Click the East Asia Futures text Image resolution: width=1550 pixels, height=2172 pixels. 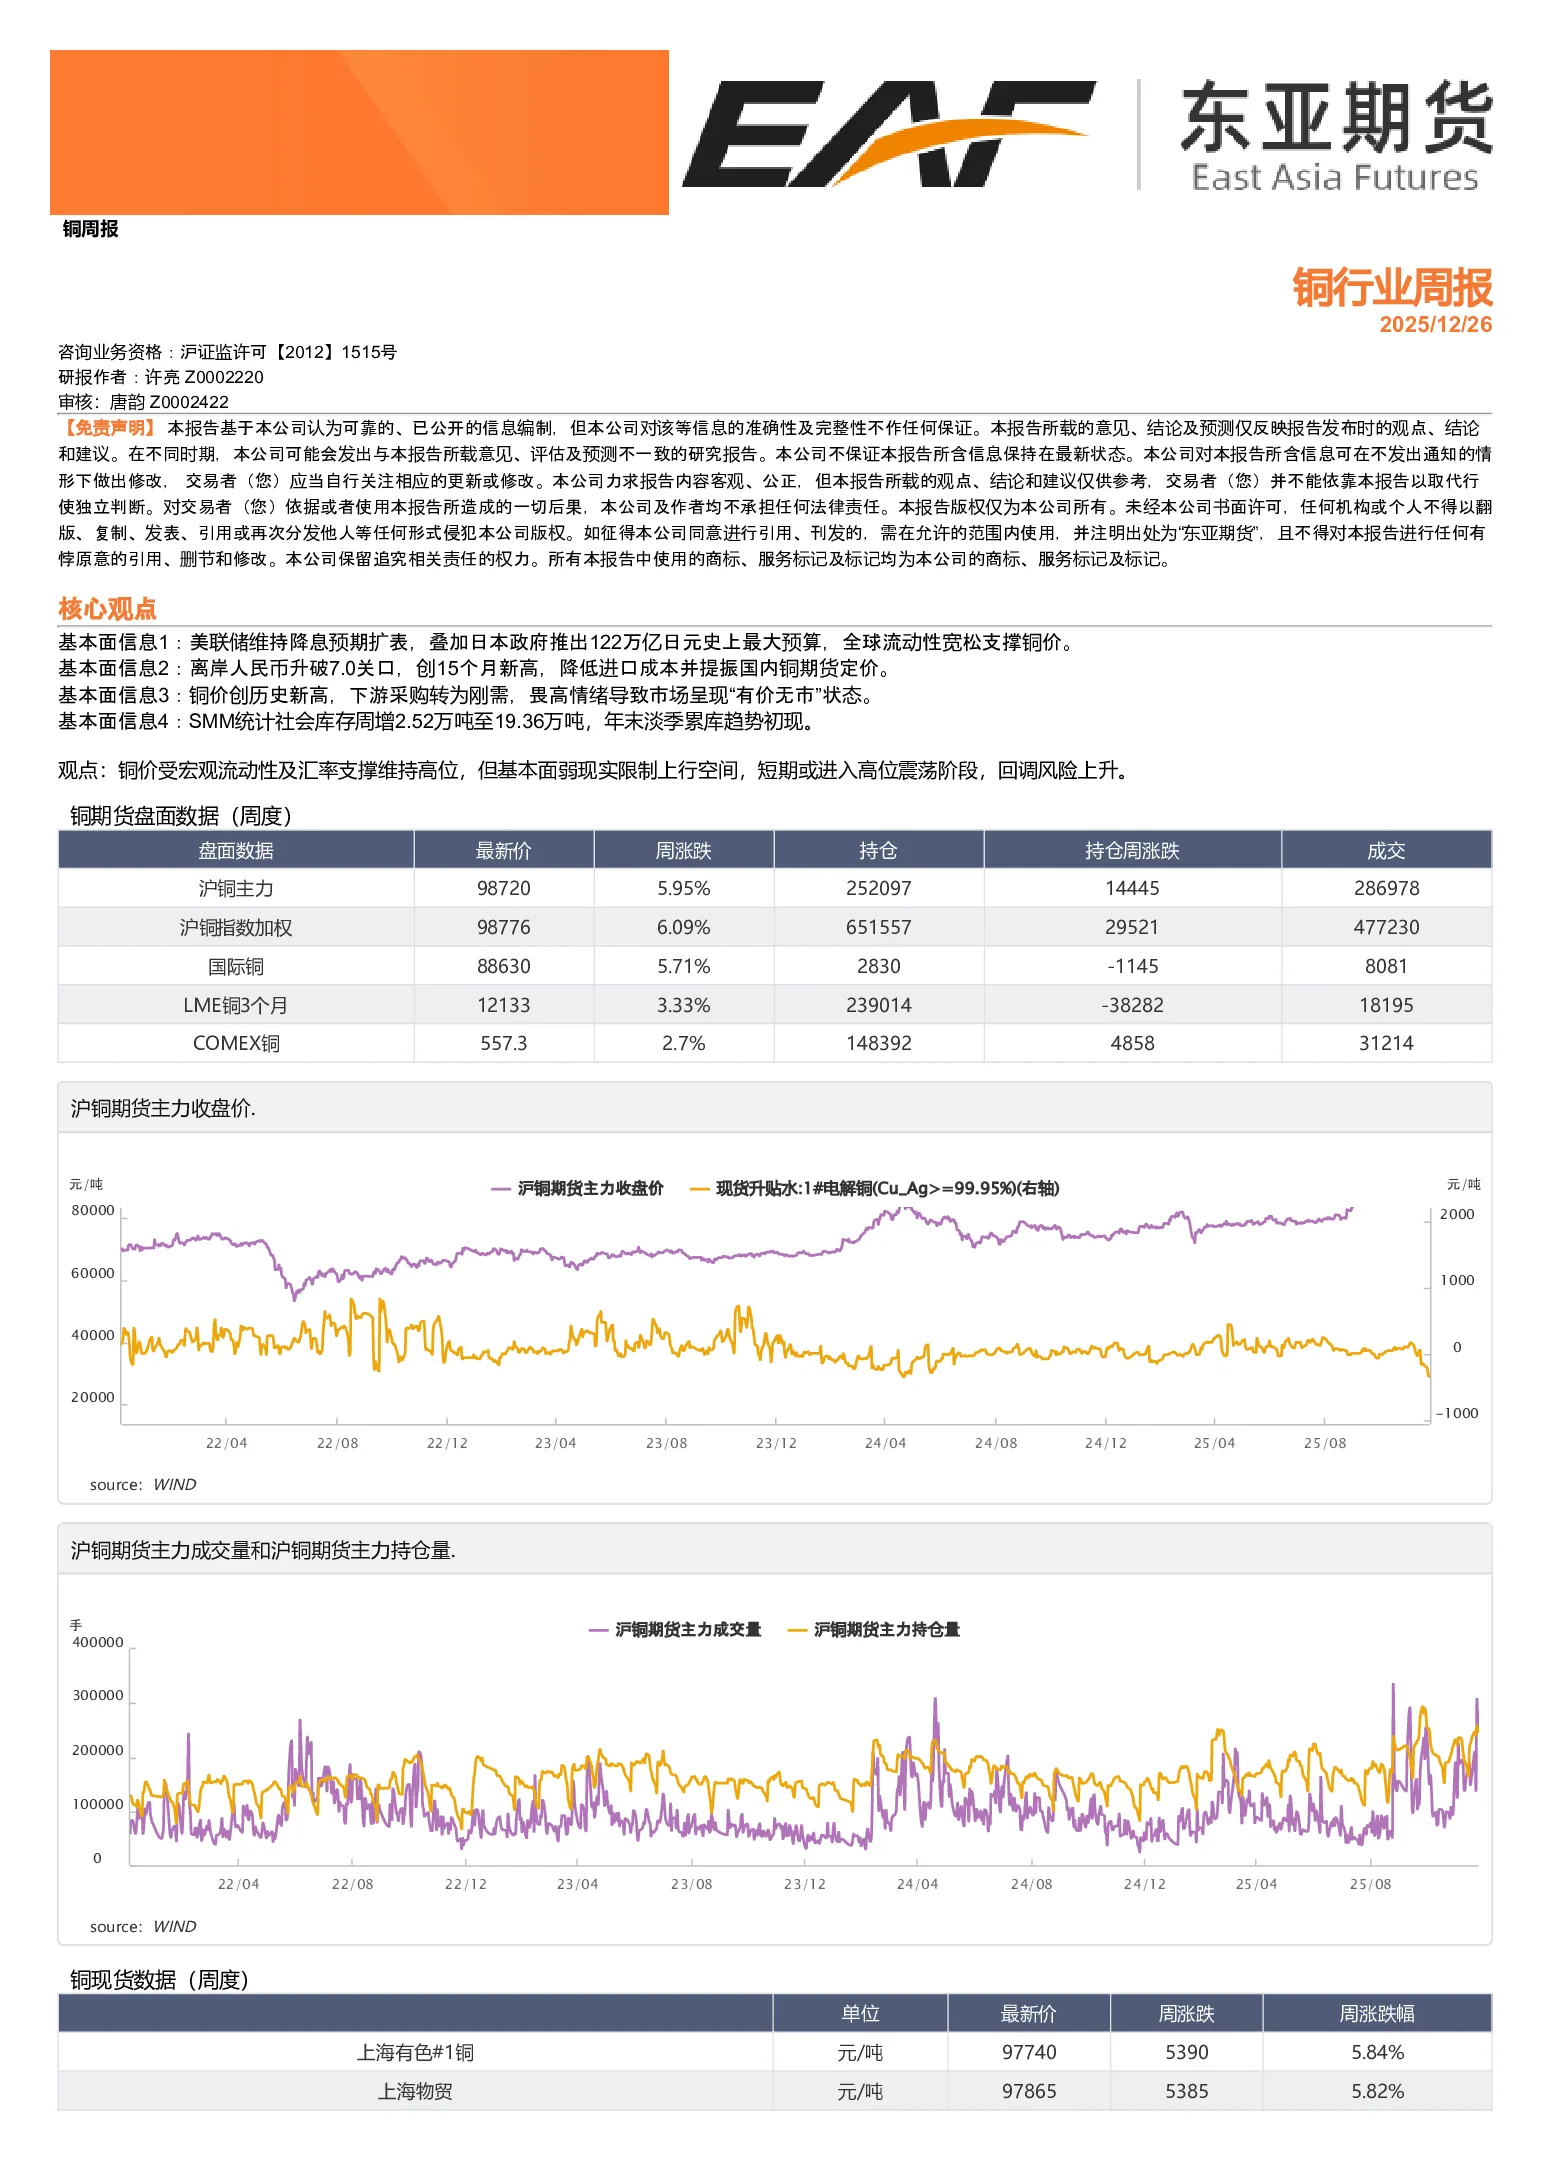click(1334, 177)
